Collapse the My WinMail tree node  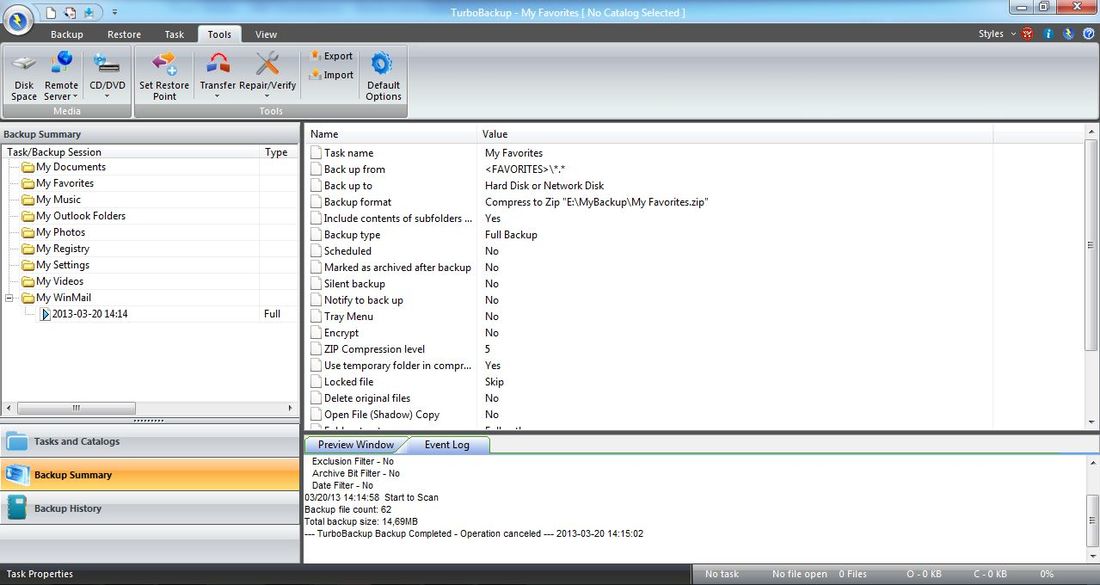click(x=9, y=298)
